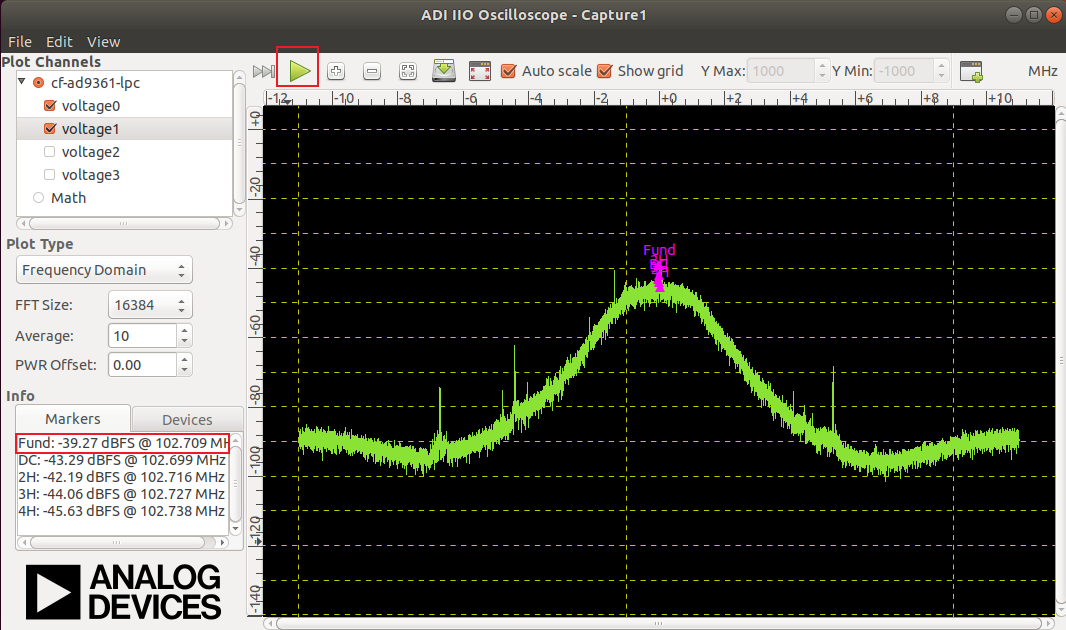Click the save plot data icon
1066x630 pixels.
coord(444,71)
